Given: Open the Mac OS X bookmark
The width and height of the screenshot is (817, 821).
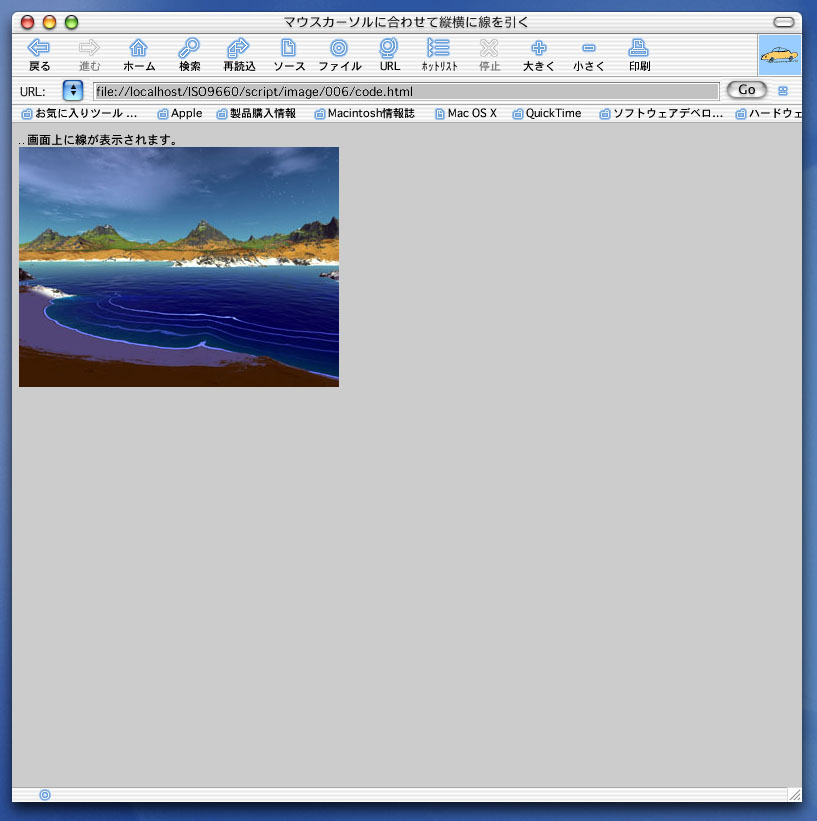Looking at the screenshot, I should [466, 113].
